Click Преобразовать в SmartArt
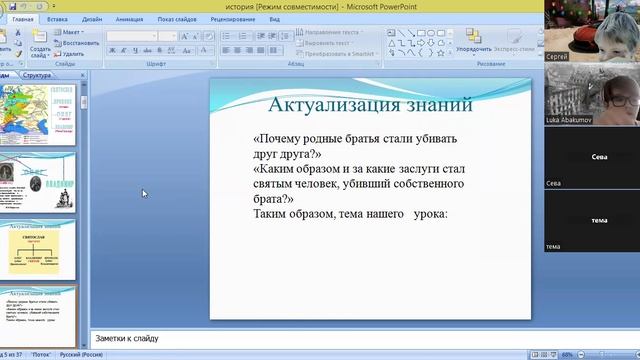This screenshot has width=640, height=360. click(337, 53)
